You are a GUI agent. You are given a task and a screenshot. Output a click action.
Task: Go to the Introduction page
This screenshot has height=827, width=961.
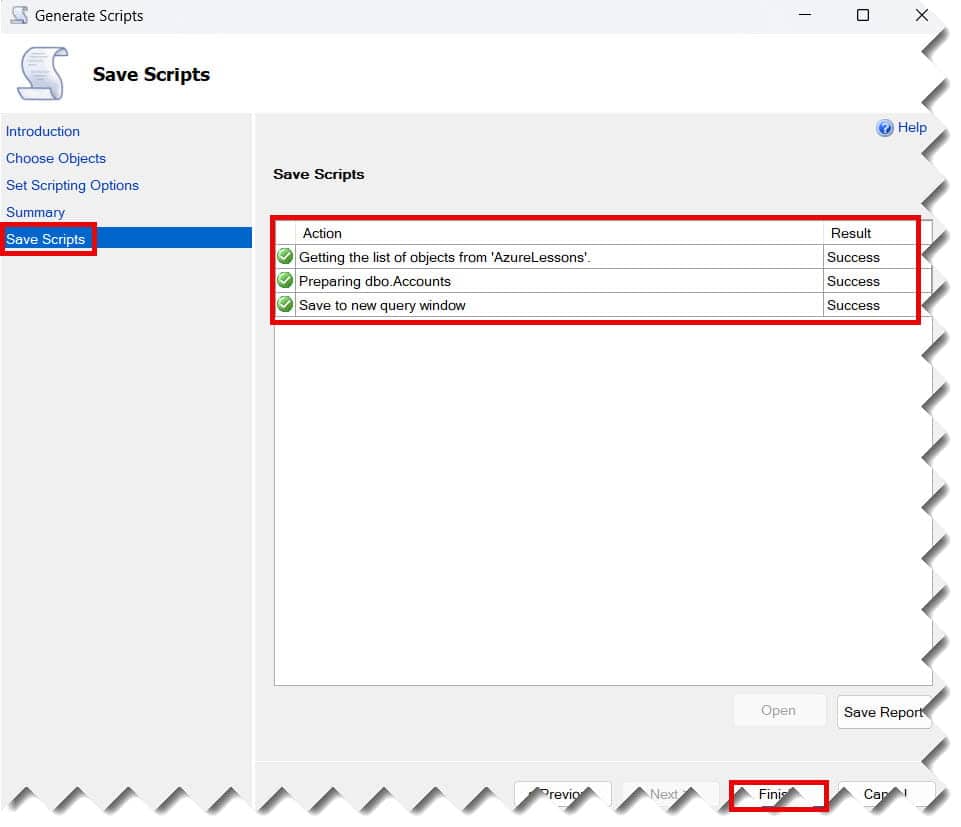coord(43,132)
